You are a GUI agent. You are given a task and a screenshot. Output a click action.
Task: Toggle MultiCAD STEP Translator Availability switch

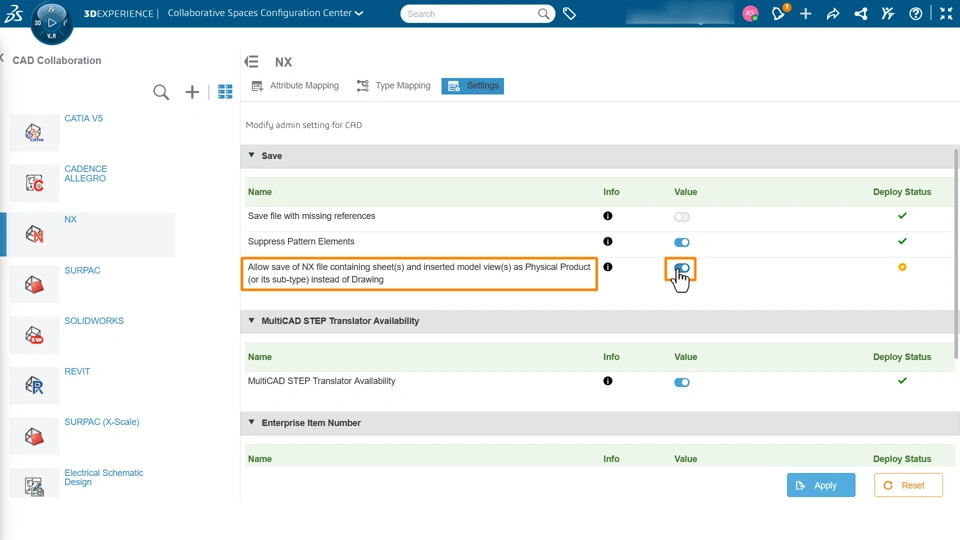click(x=681, y=383)
